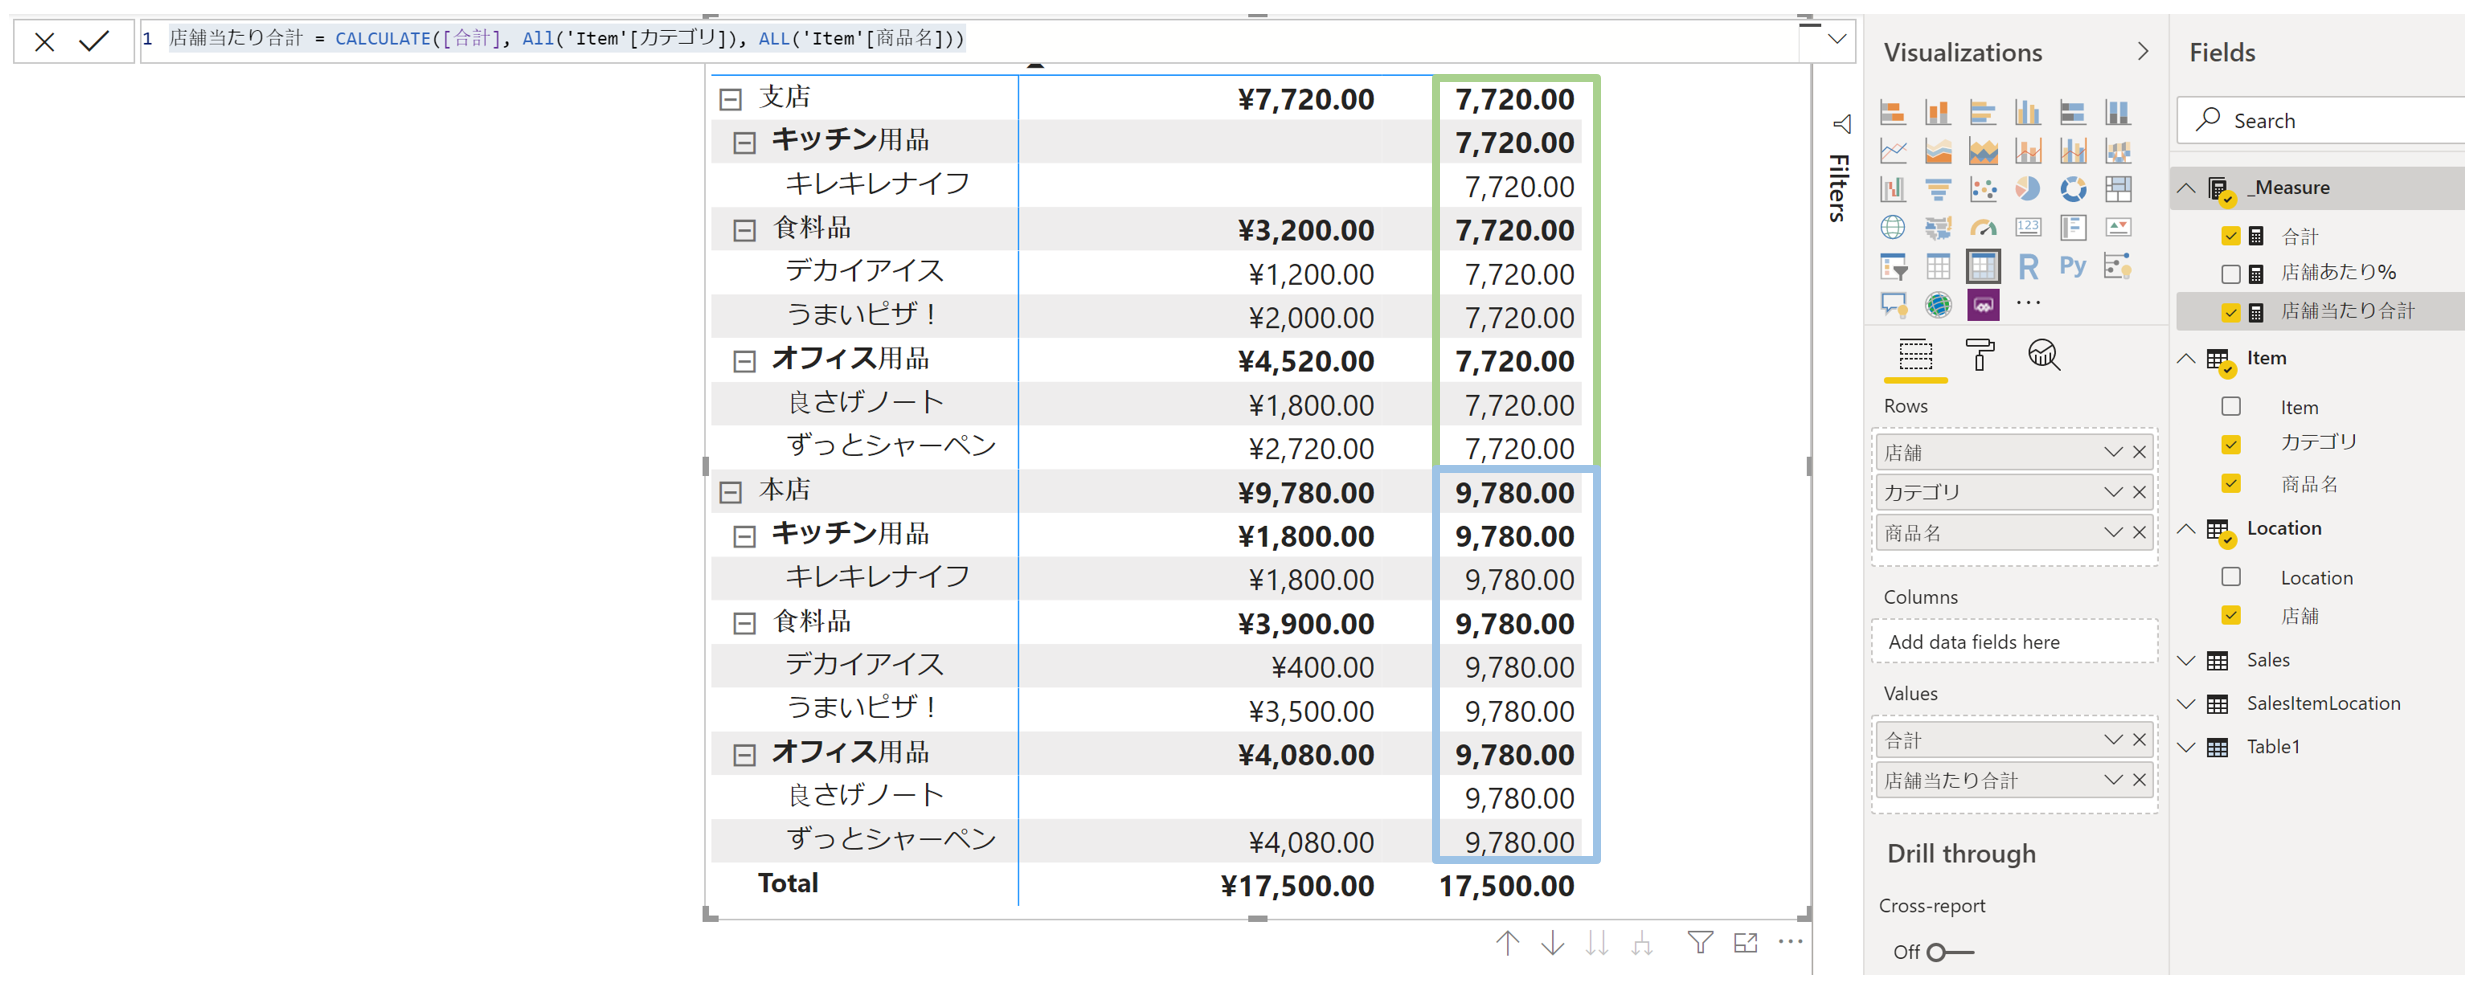Select the ribbon chart visual
This screenshot has width=2471, height=1003.
pos(2117,151)
